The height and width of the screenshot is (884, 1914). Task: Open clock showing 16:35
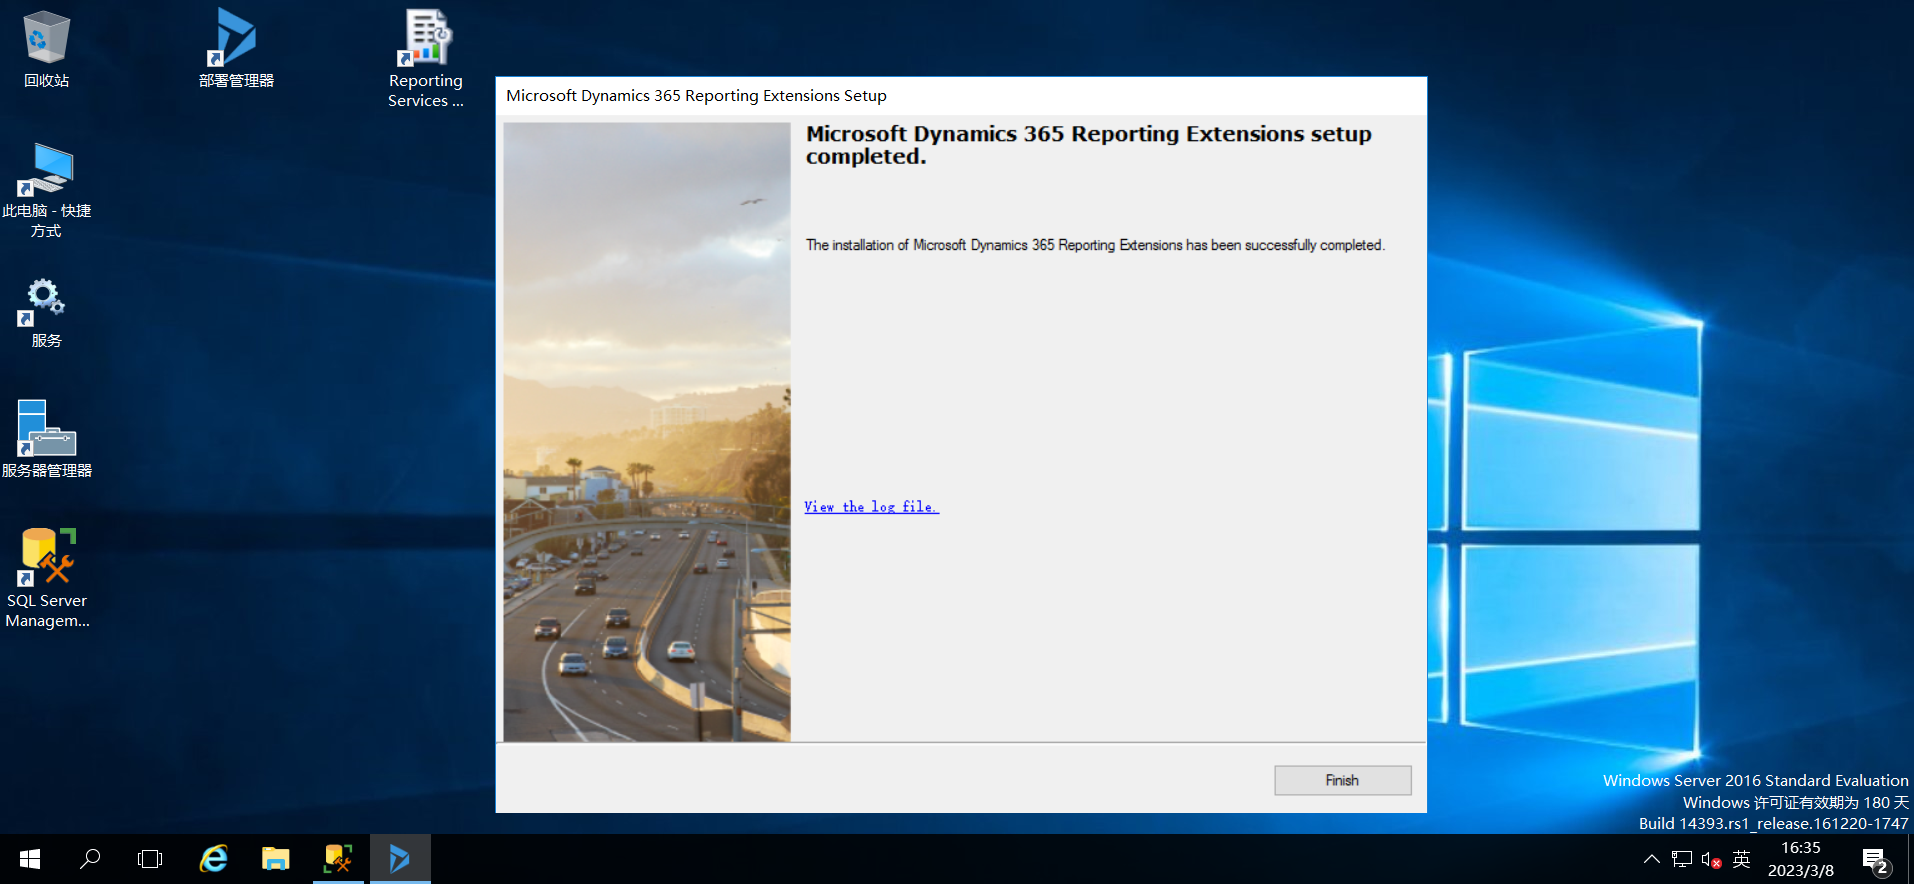(1800, 859)
